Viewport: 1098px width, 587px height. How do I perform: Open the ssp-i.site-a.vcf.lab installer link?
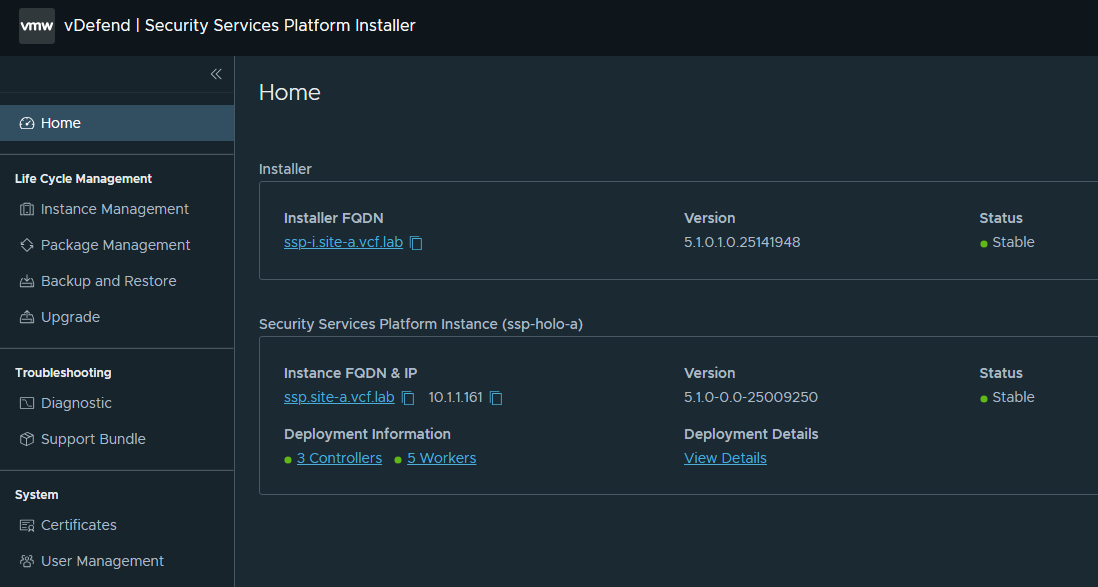pyautogui.click(x=343, y=242)
